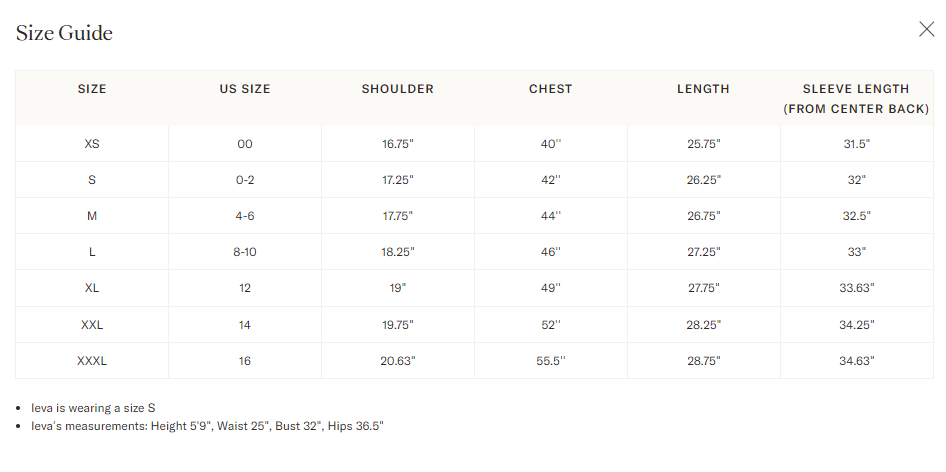The width and height of the screenshot is (946, 472).
Task: Click the Size Guide heading
Action: 64,33
